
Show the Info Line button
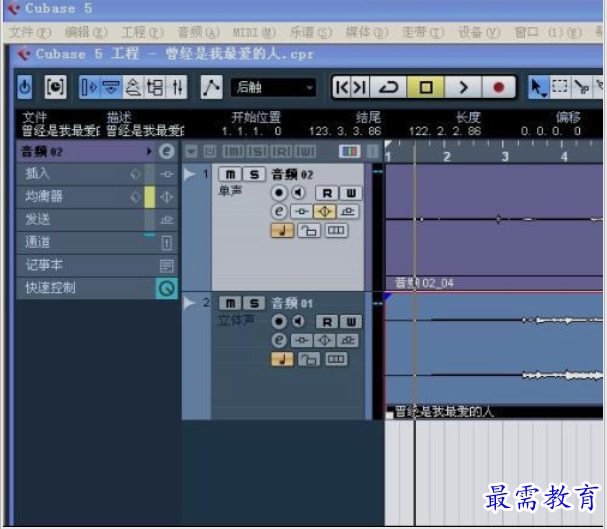click(111, 87)
